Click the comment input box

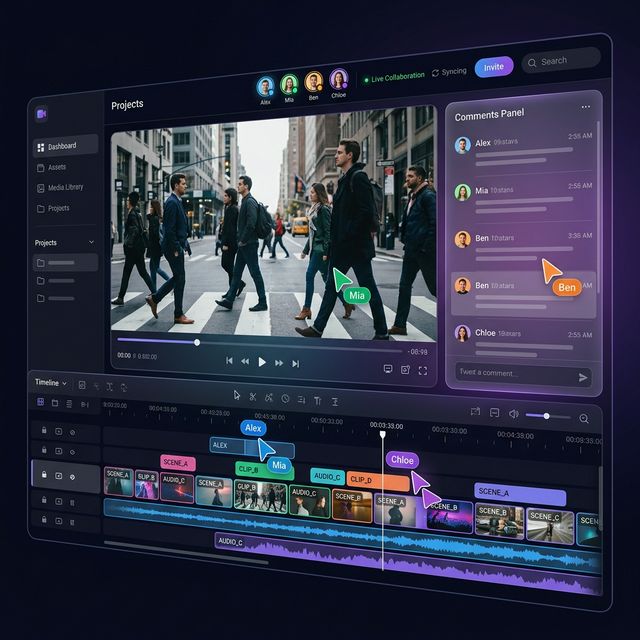click(x=523, y=374)
